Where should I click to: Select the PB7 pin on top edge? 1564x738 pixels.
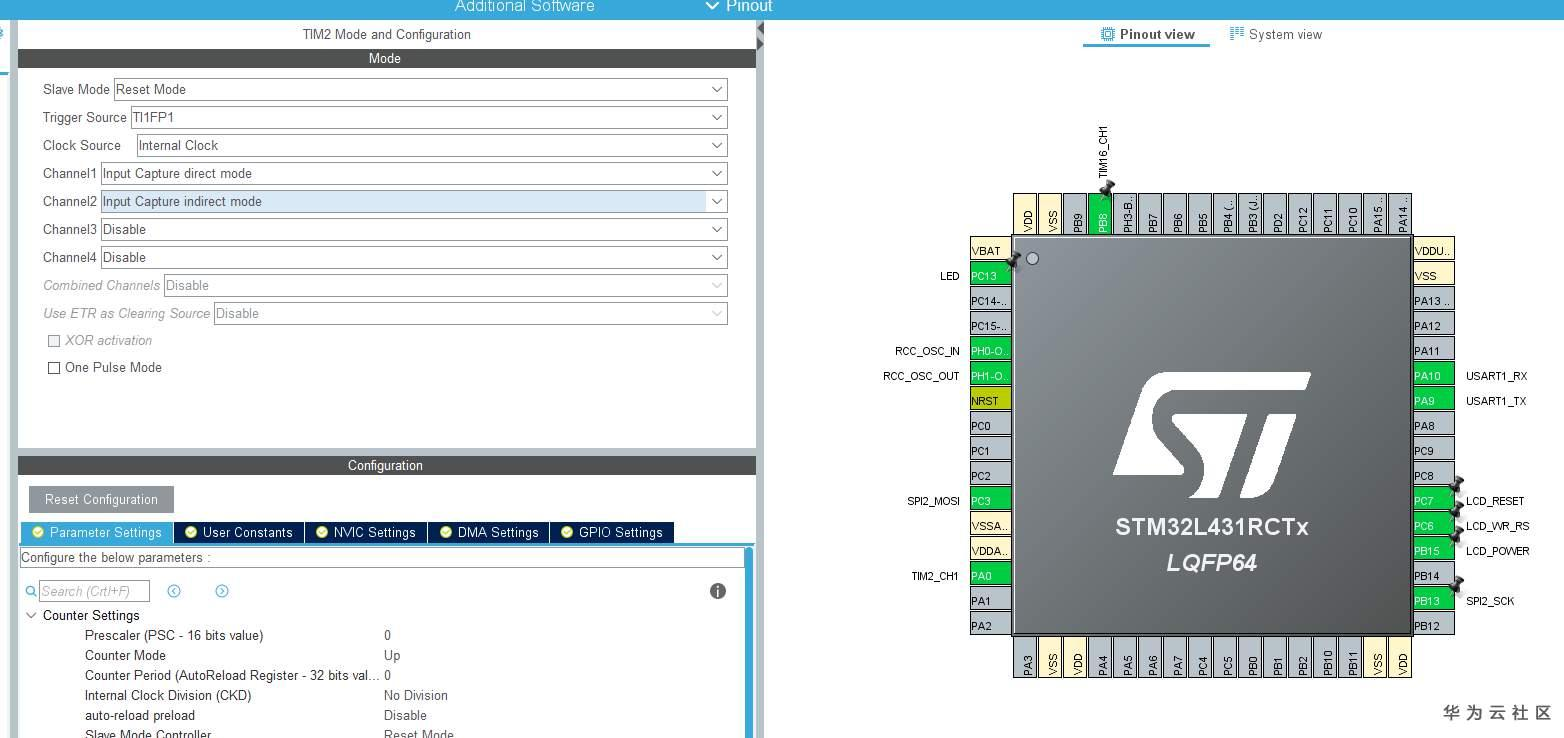click(x=1150, y=214)
